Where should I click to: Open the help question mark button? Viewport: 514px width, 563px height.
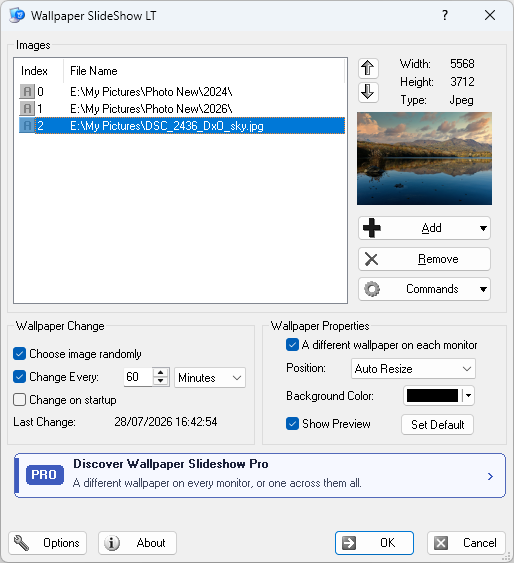pyautogui.click(x=445, y=15)
